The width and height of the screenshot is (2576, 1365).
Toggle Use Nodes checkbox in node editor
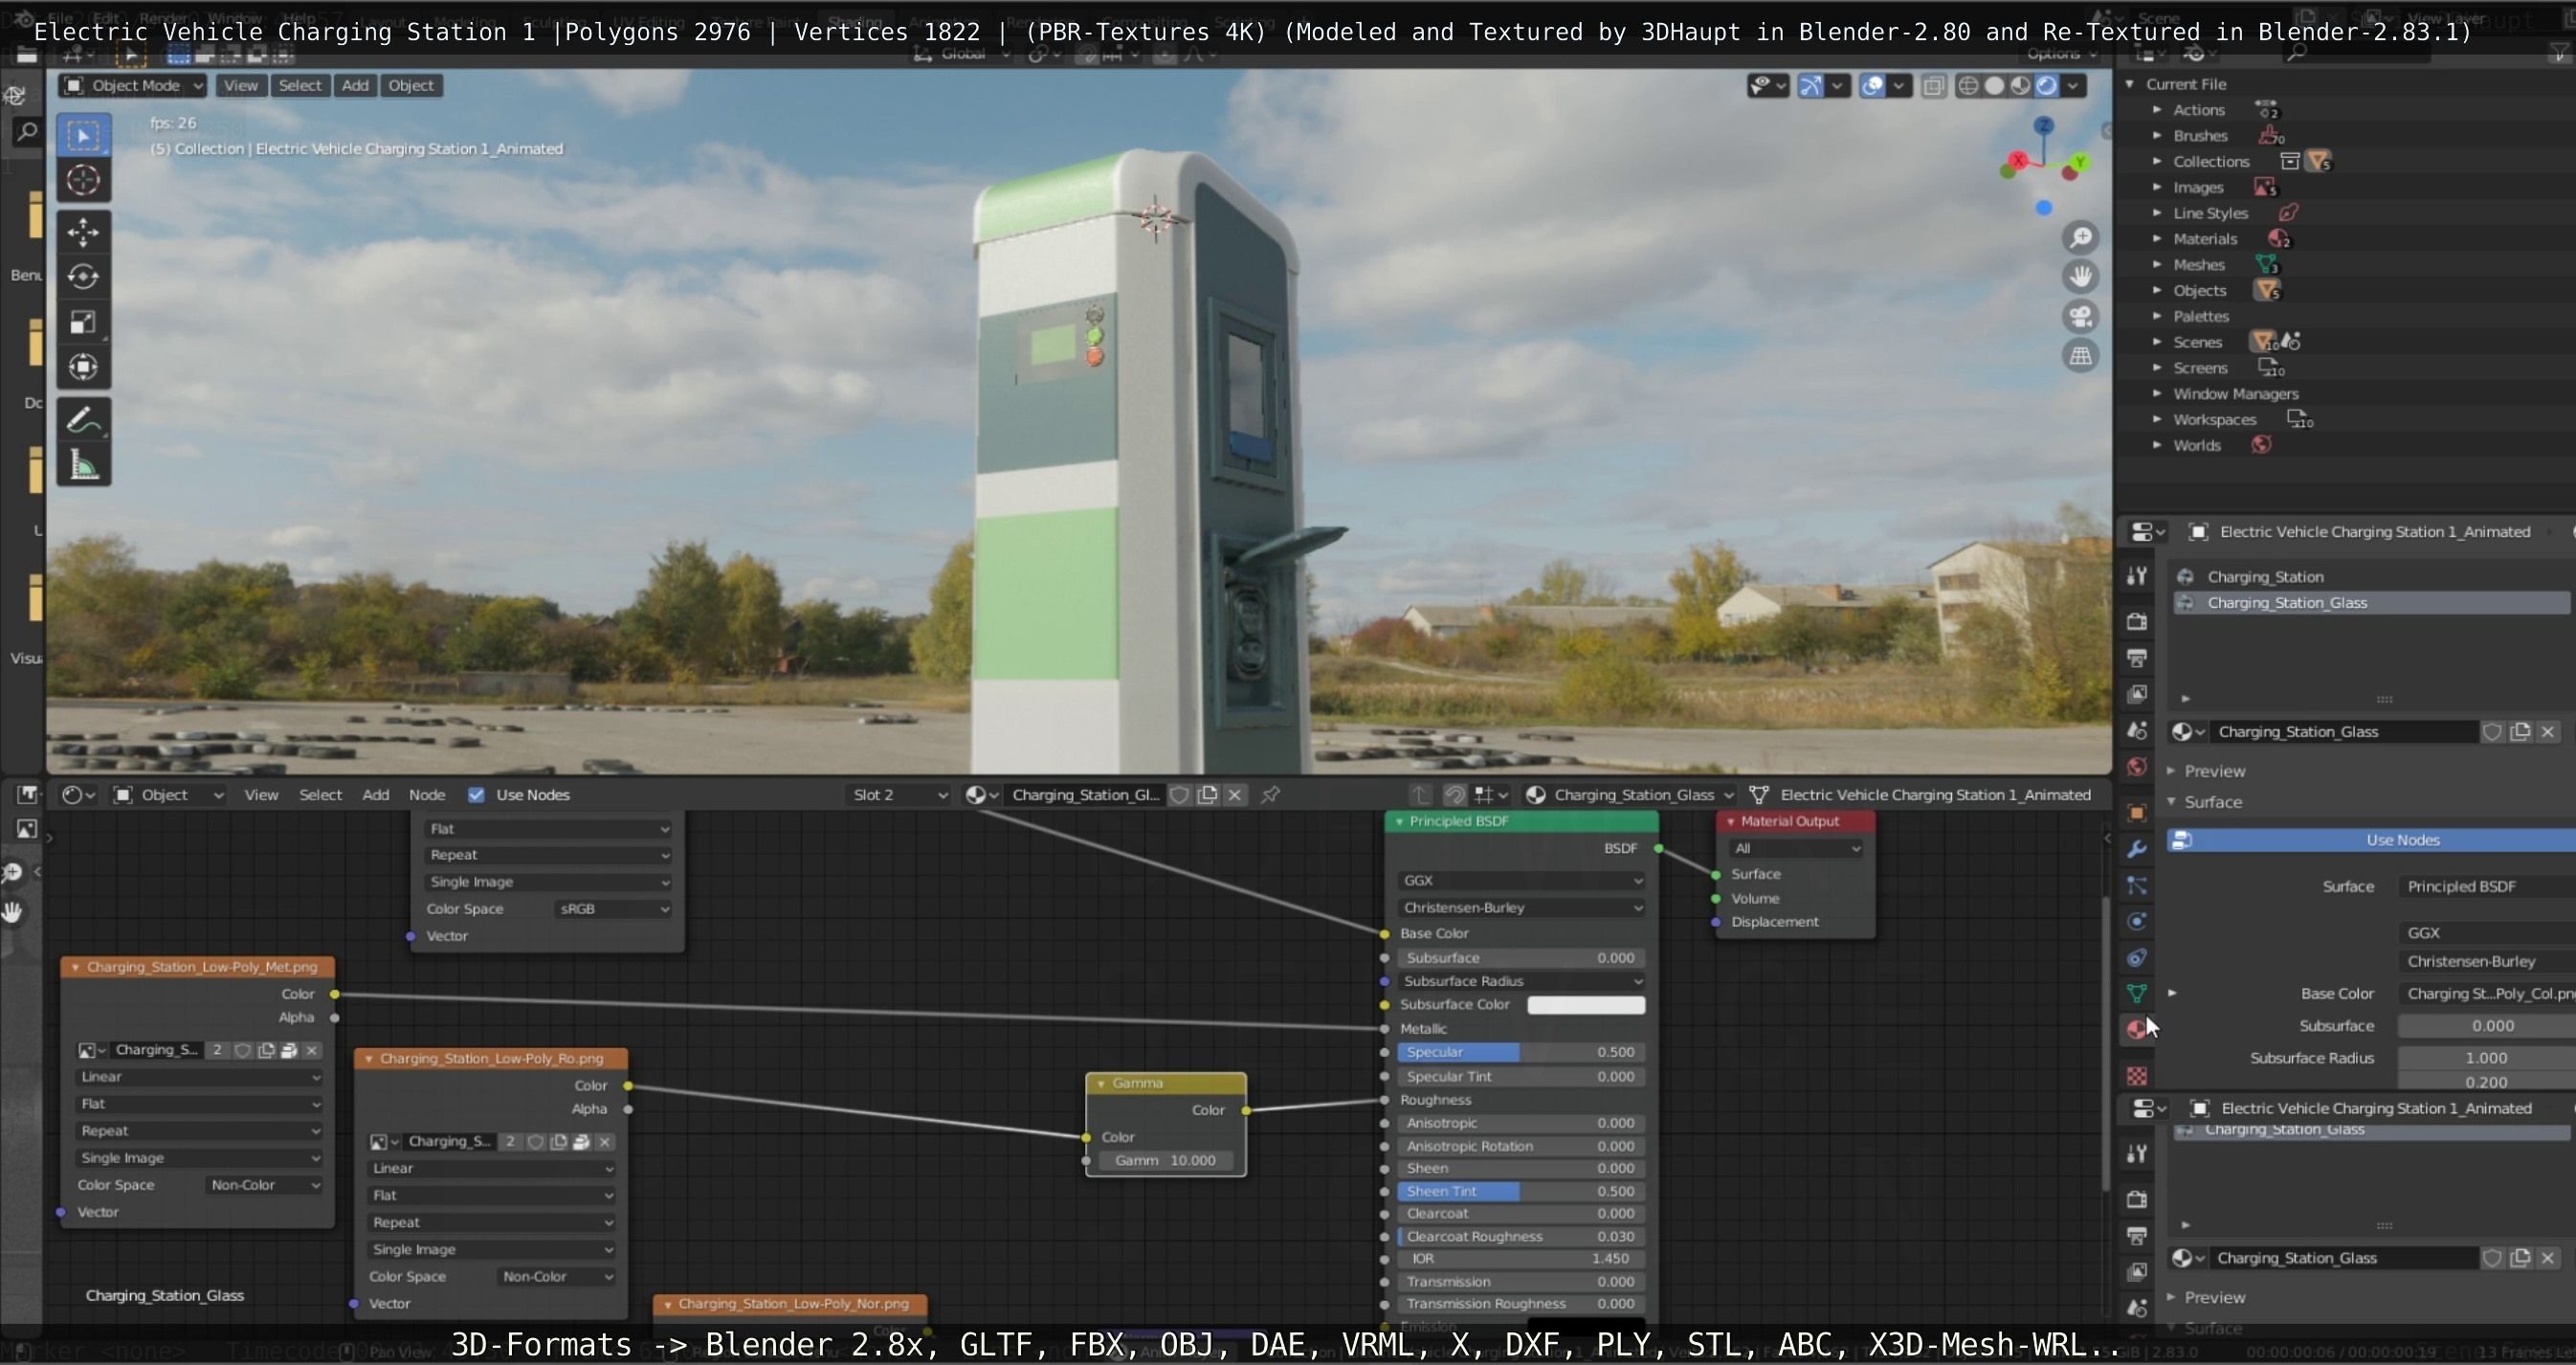pos(476,795)
